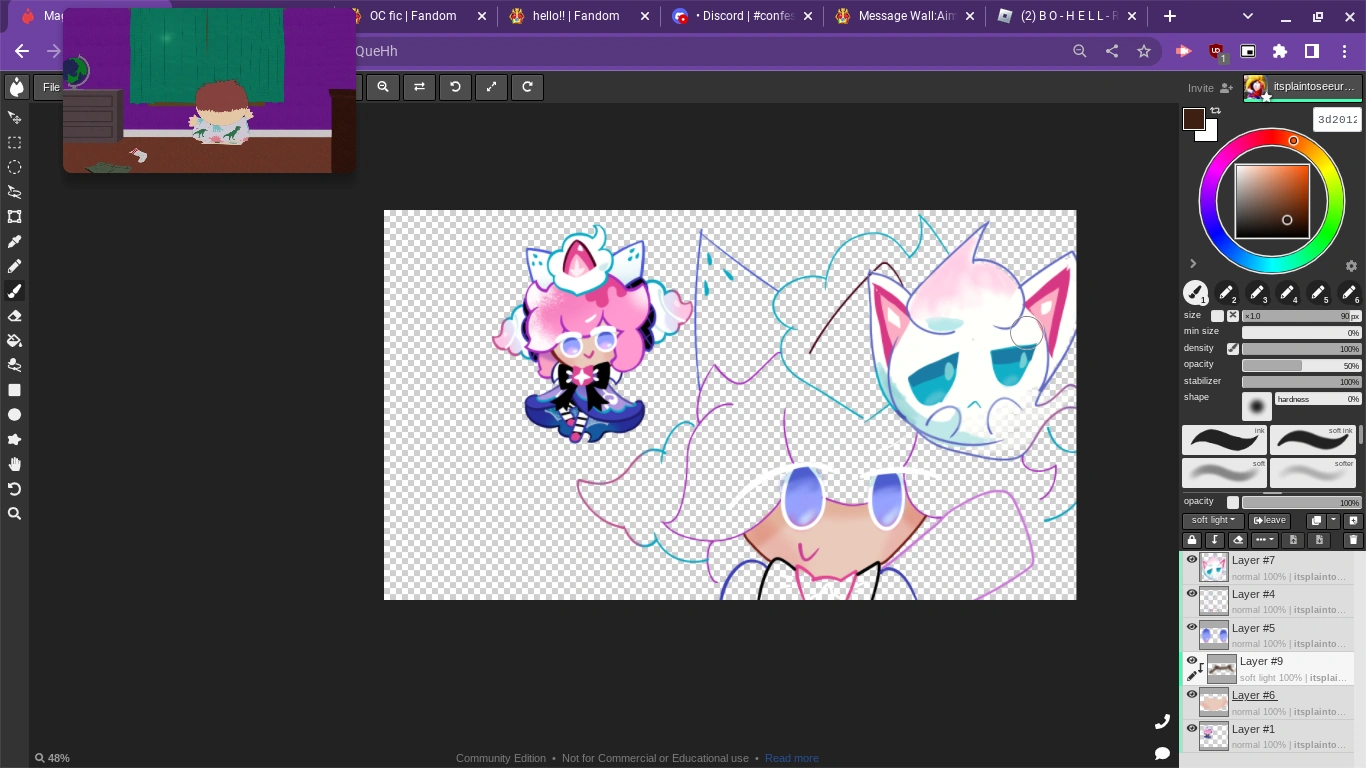Select the Eyedropper tool
1366x768 pixels.
(15, 242)
